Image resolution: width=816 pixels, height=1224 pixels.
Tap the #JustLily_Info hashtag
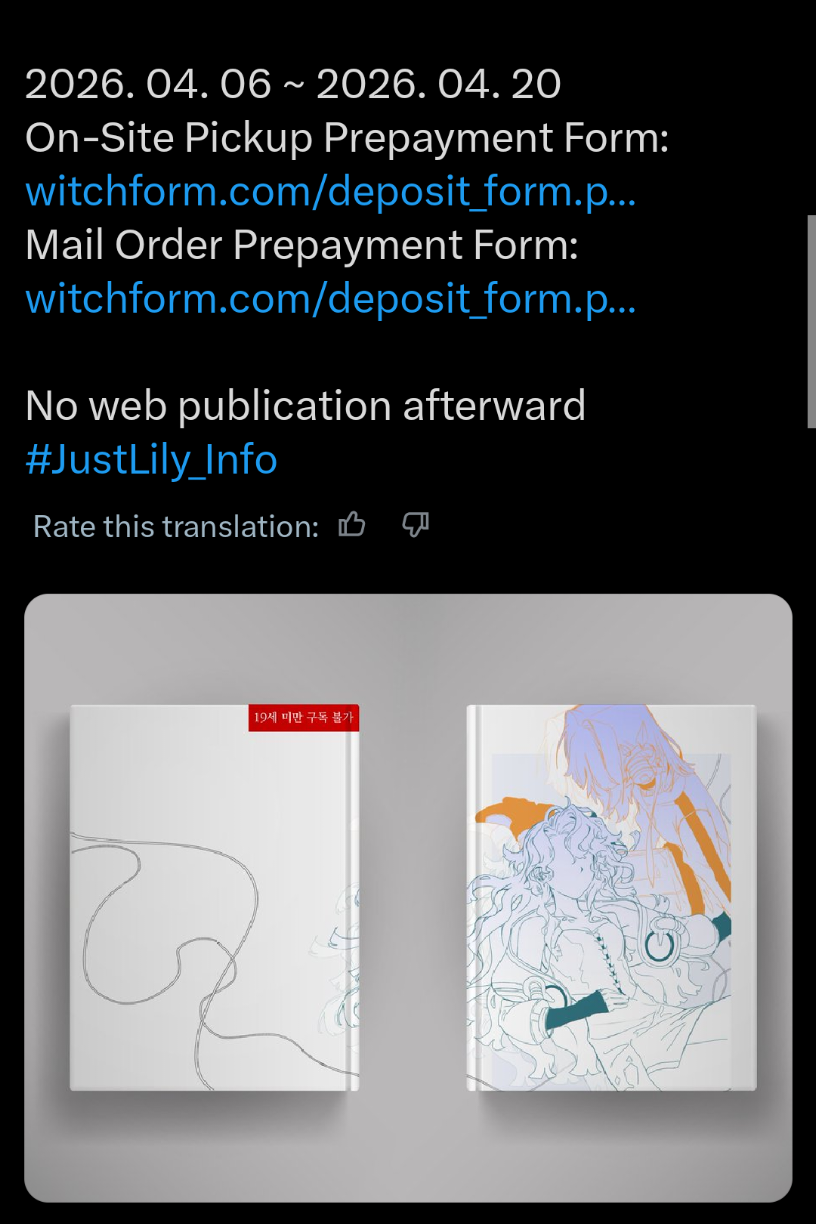tap(151, 459)
